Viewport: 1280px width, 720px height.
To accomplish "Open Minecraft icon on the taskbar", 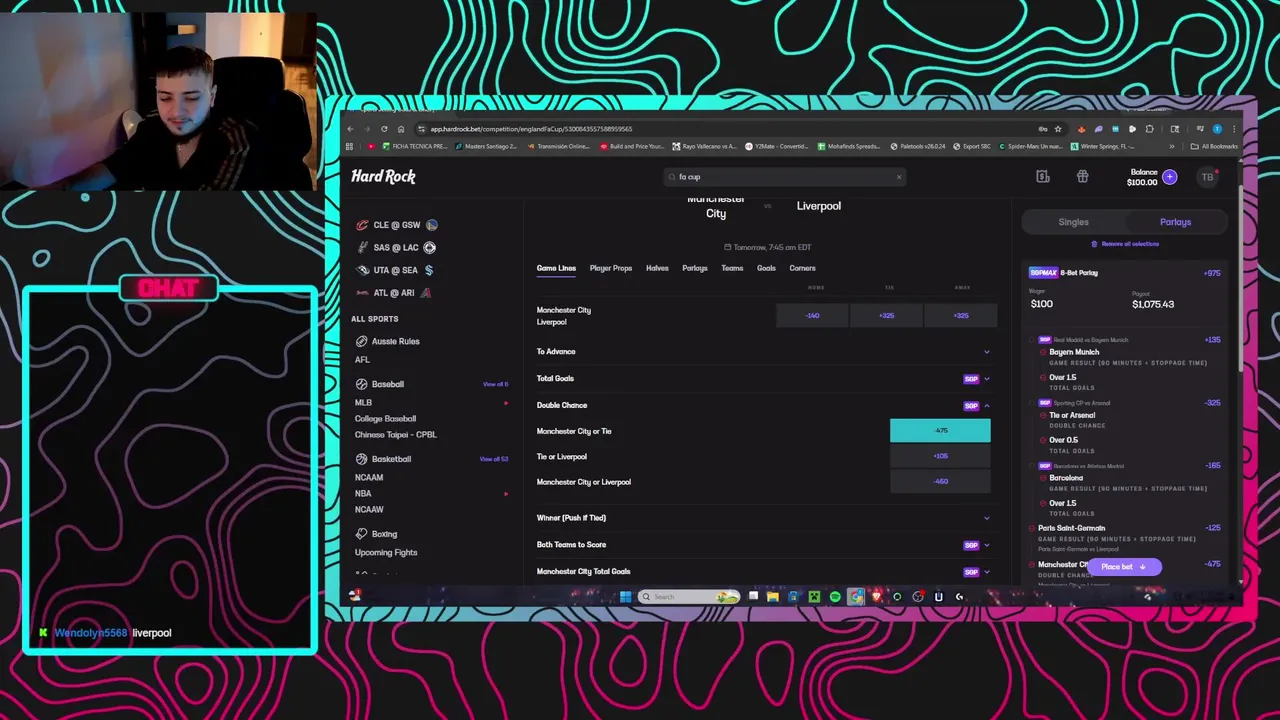I will point(814,597).
